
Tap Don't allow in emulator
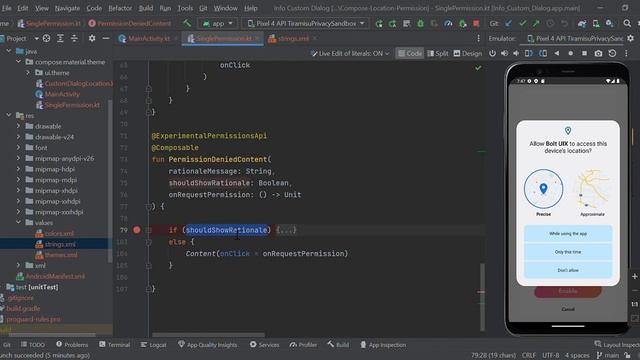click(568, 270)
